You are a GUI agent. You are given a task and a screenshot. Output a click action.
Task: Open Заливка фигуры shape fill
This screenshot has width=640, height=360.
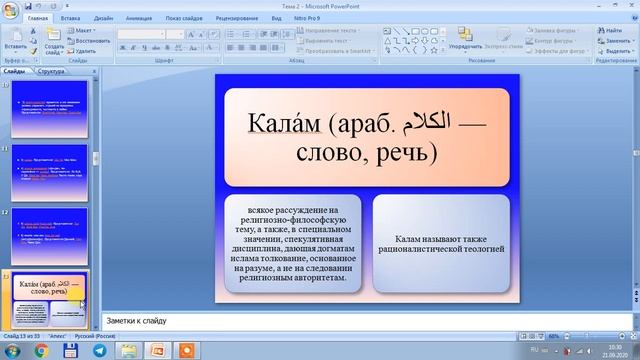click(x=552, y=30)
